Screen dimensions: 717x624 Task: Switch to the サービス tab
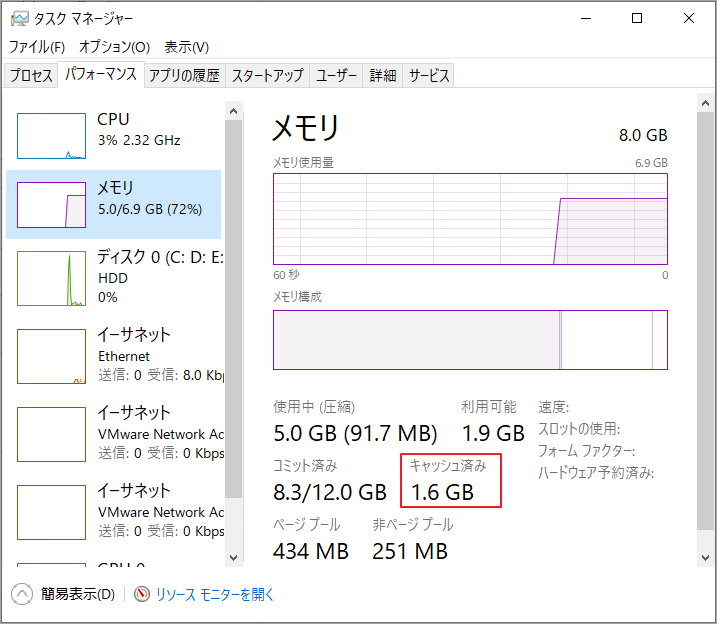click(x=428, y=75)
